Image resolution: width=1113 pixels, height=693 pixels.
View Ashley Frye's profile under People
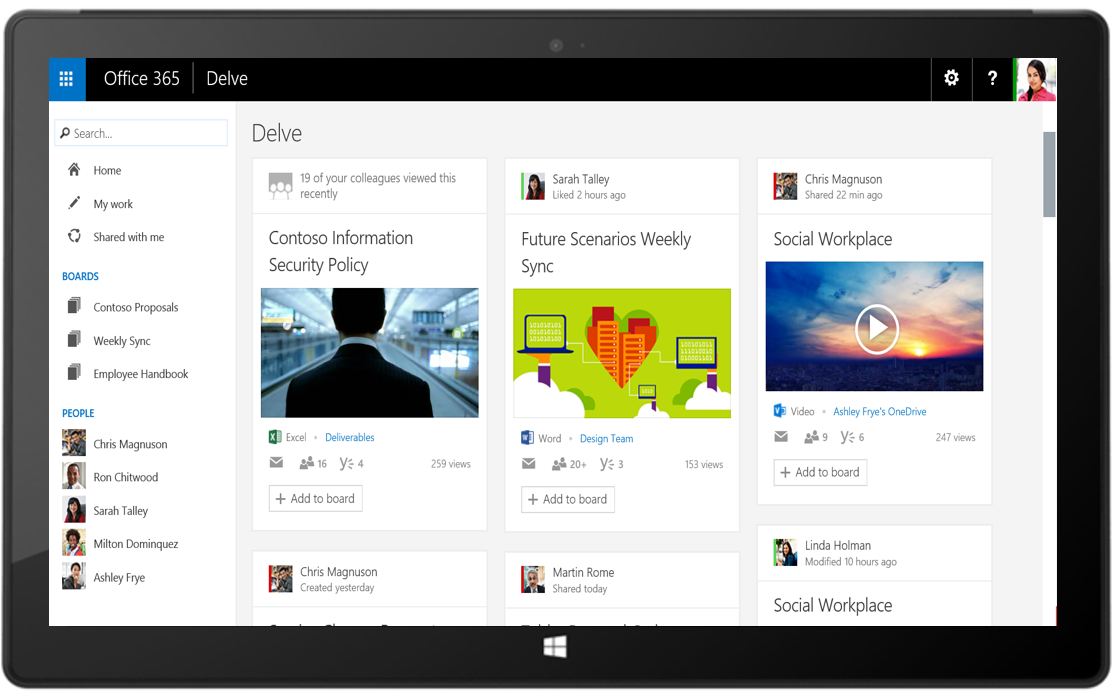(120, 577)
